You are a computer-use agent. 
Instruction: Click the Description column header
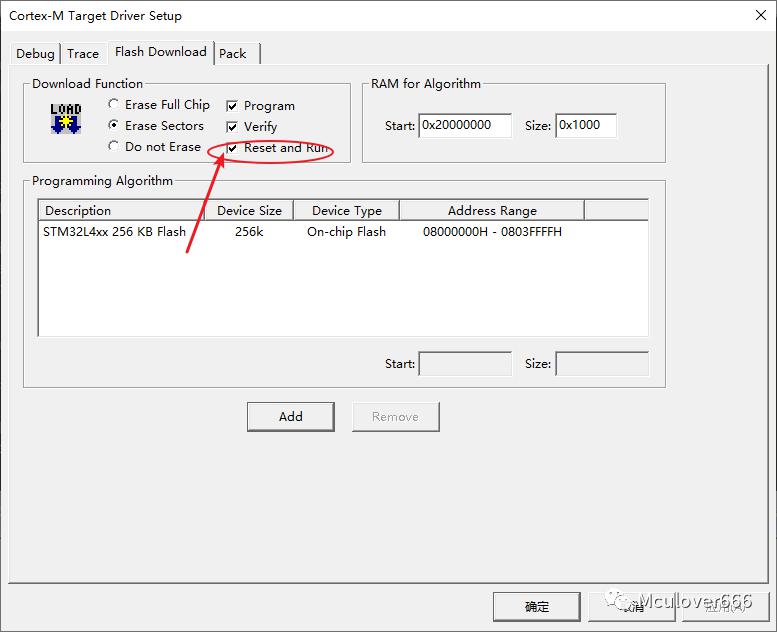click(121, 211)
